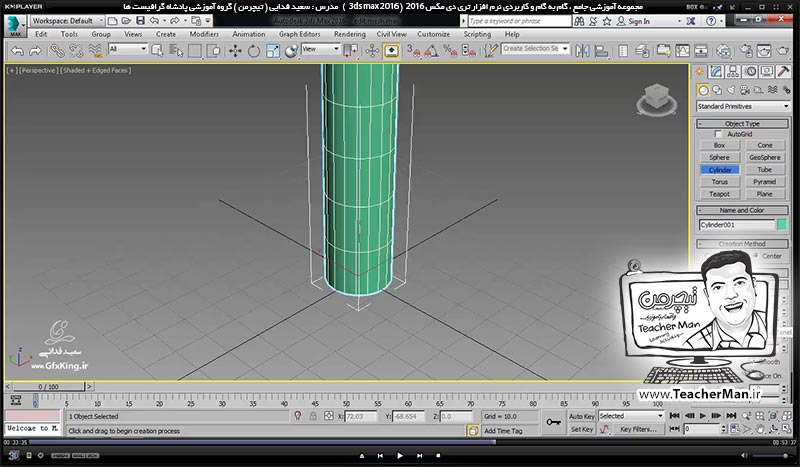Select the Lights category icon in Create panel
Screen dimensions: 800x467
[x=731, y=90]
